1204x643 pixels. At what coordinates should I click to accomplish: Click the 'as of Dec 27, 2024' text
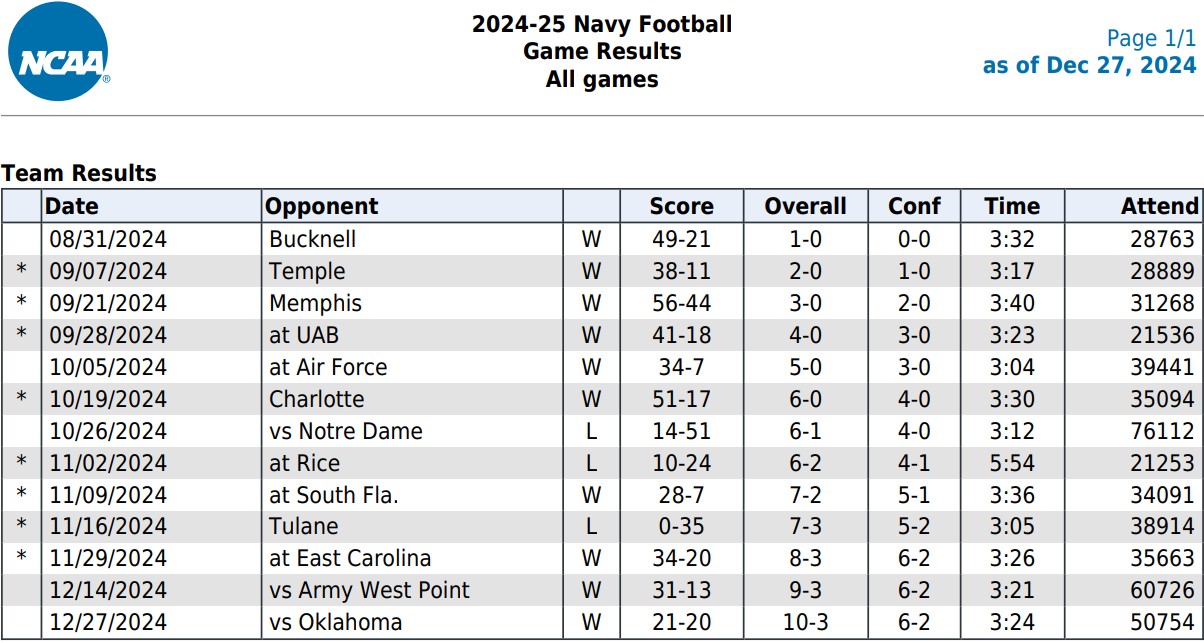tap(1089, 66)
